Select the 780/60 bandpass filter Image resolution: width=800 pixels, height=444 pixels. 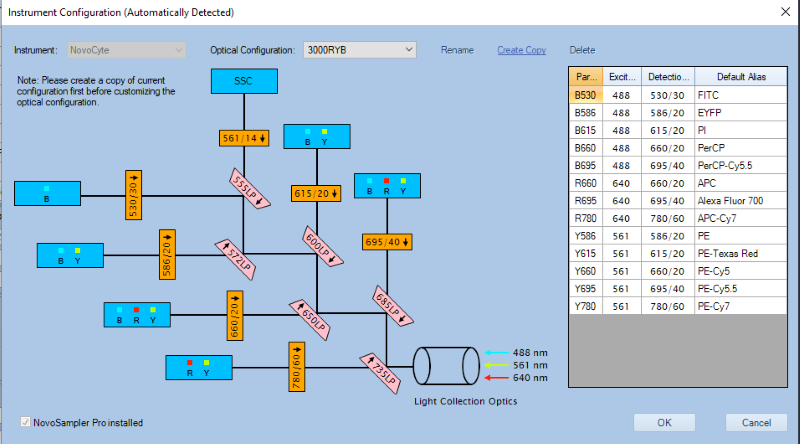296,367
